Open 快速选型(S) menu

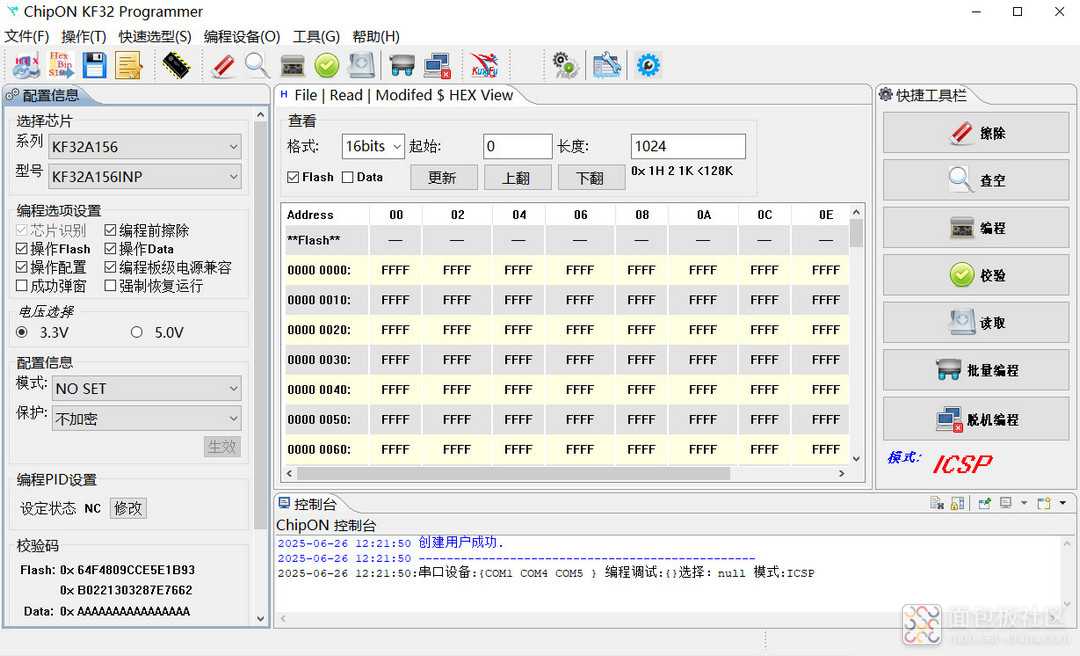point(155,37)
